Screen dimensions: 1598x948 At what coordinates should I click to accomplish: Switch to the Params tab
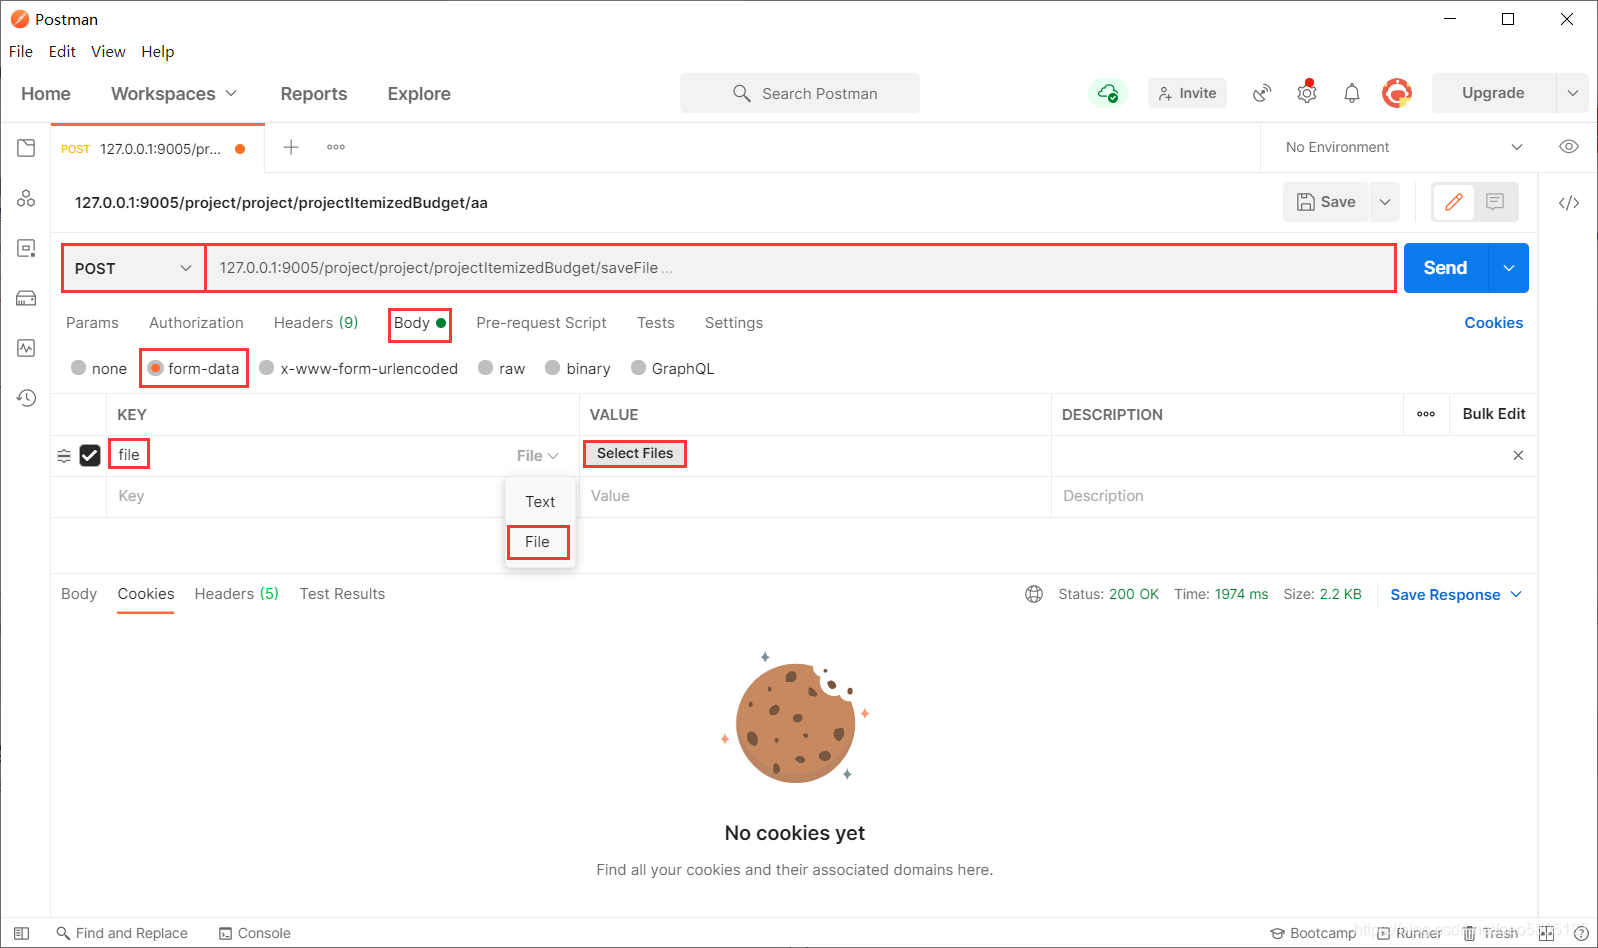point(92,322)
